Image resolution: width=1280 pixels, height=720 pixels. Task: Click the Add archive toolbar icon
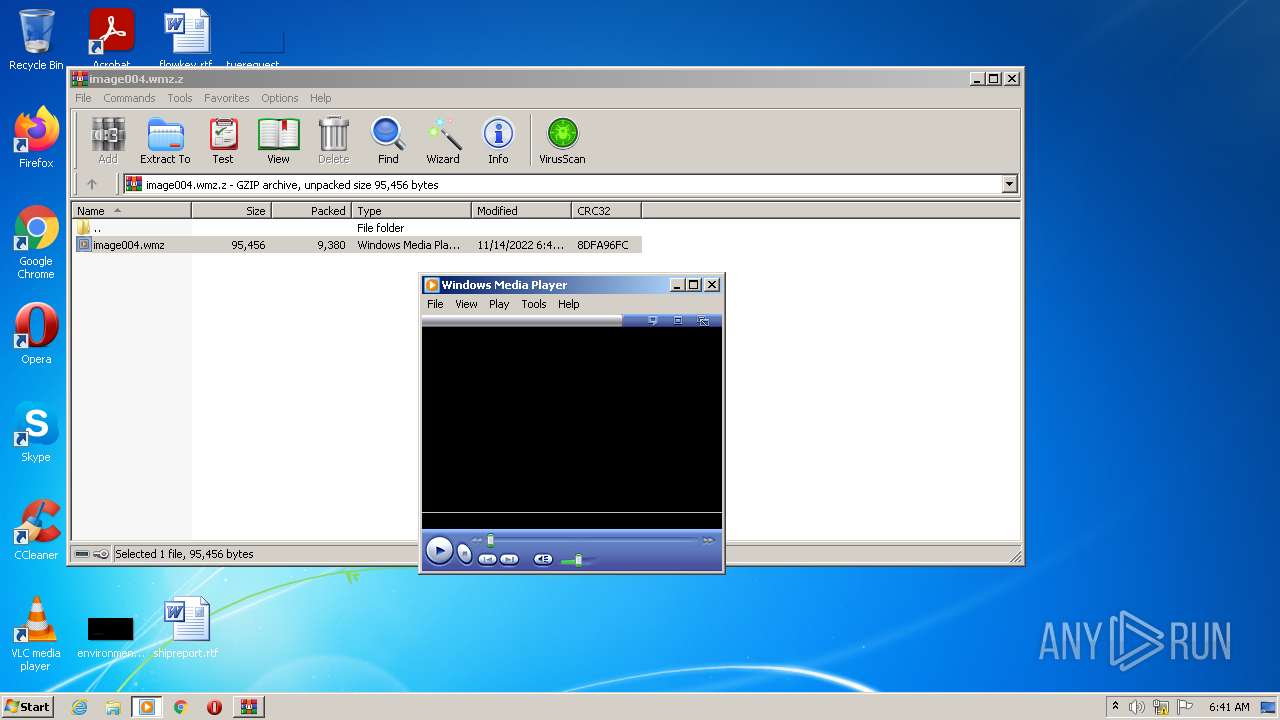click(108, 141)
